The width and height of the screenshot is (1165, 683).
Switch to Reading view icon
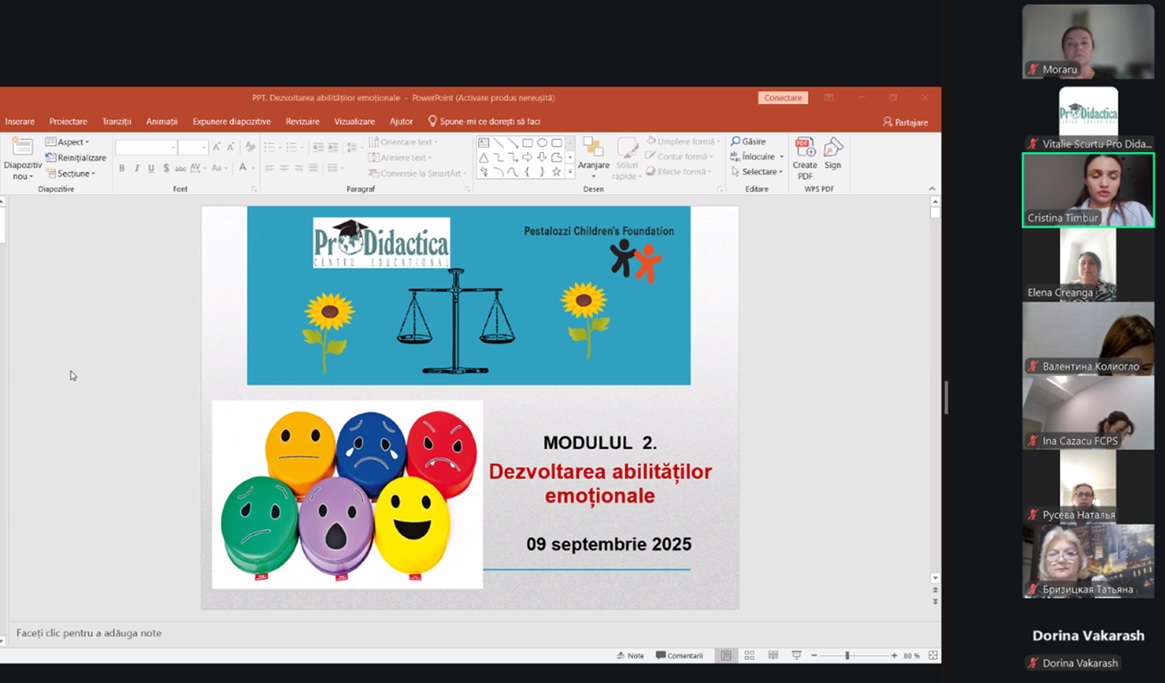(x=772, y=656)
